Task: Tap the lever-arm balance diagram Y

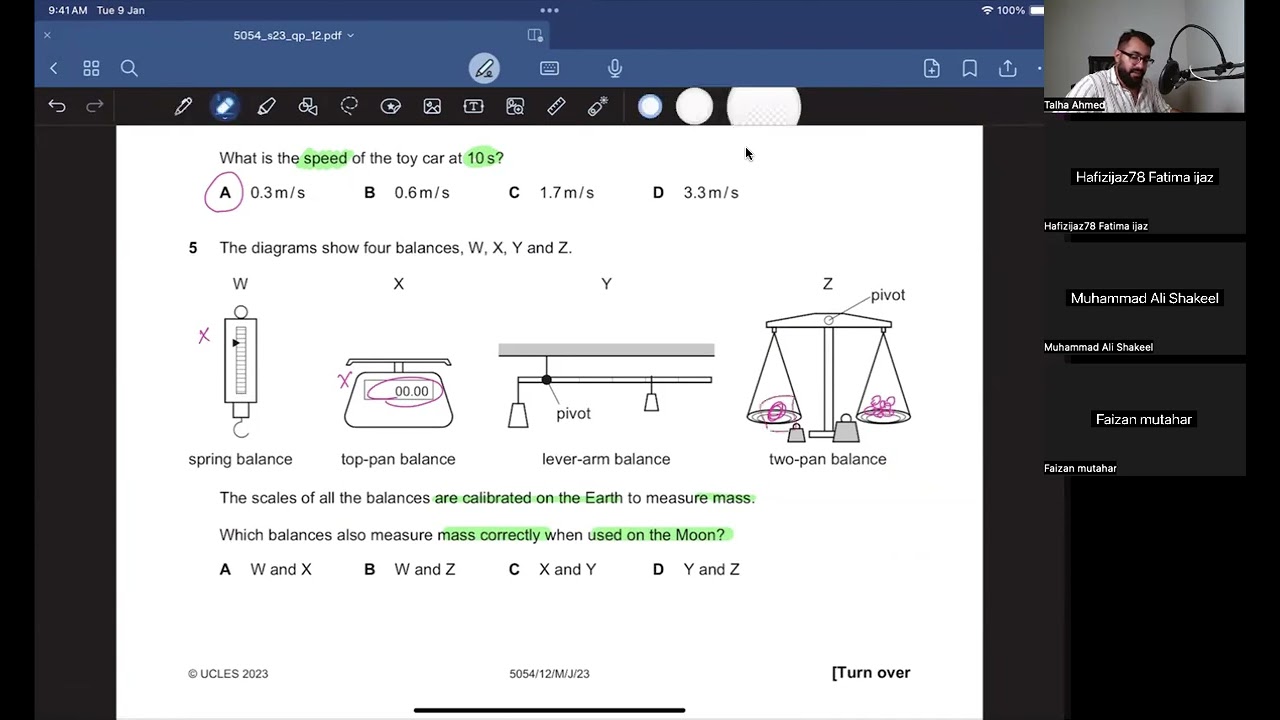Action: pyautogui.click(x=606, y=385)
